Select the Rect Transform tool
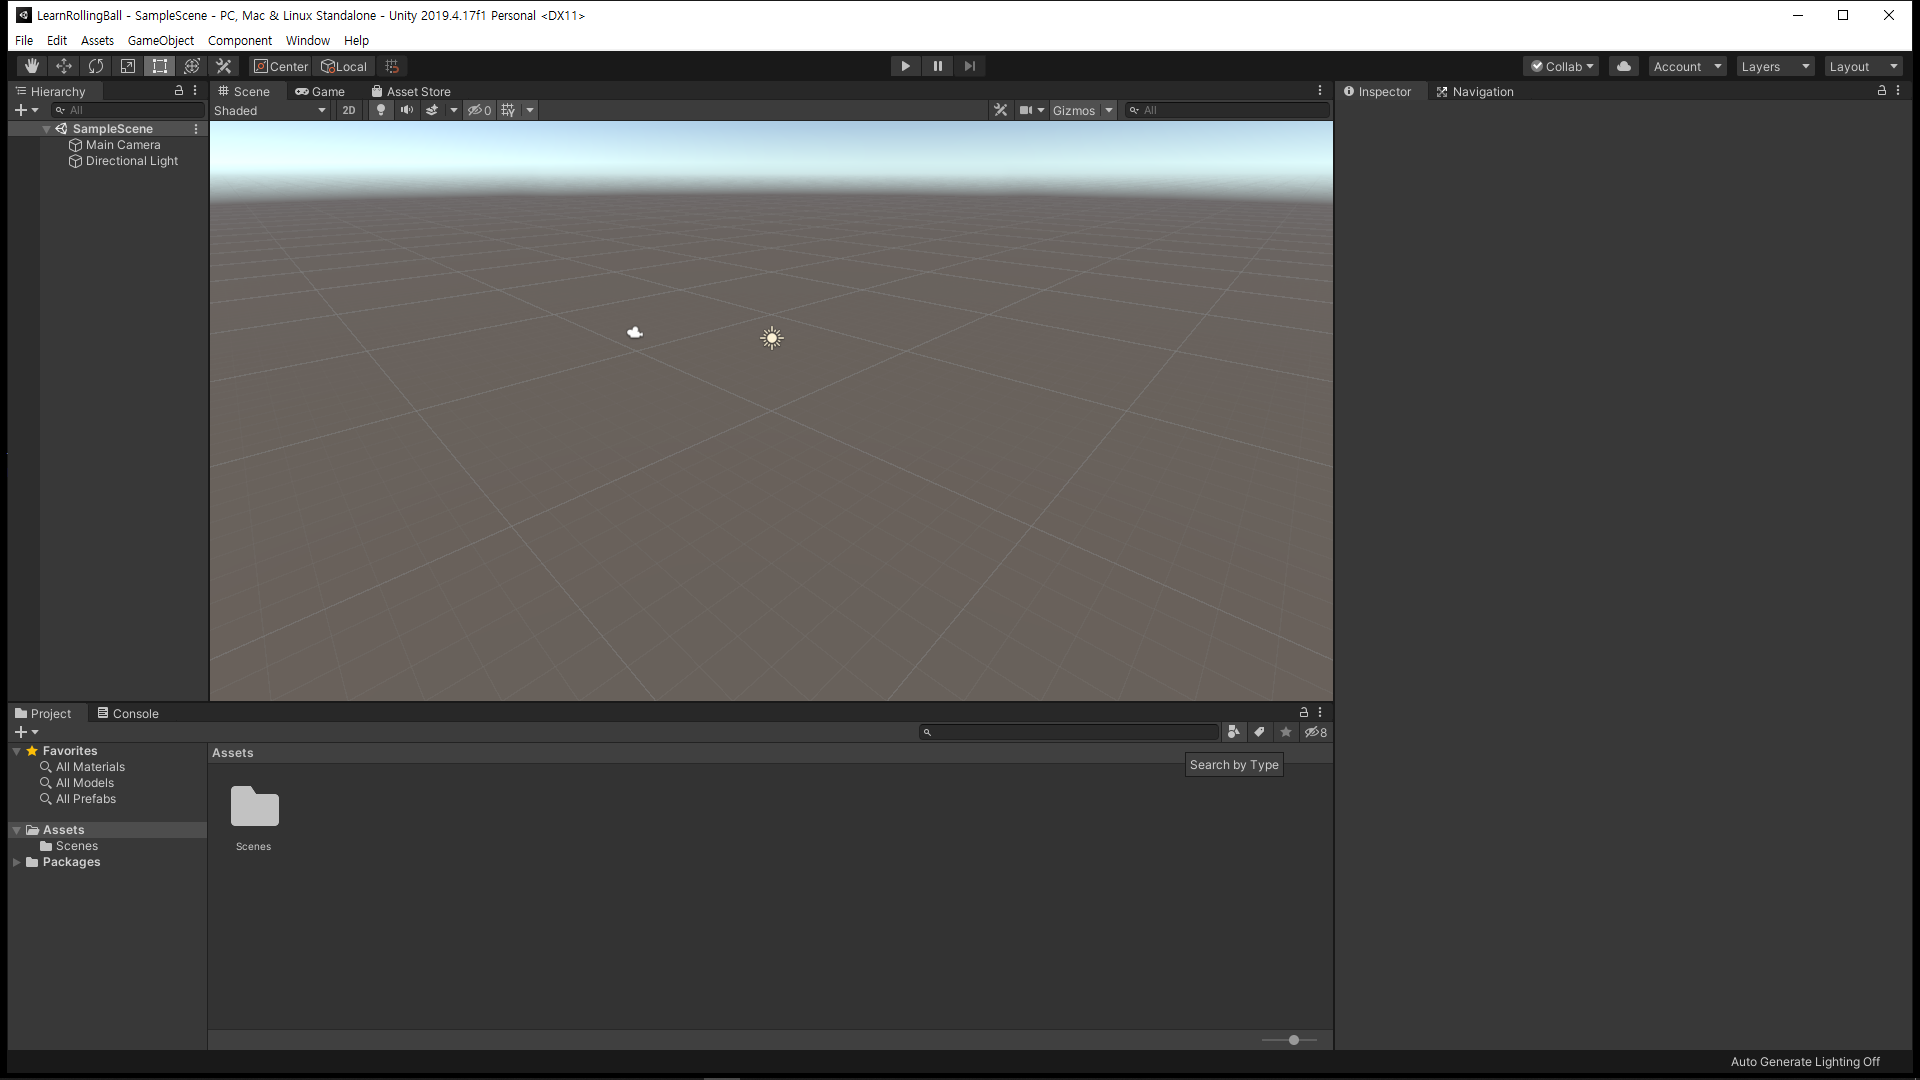This screenshot has height=1080, width=1920. coord(160,66)
